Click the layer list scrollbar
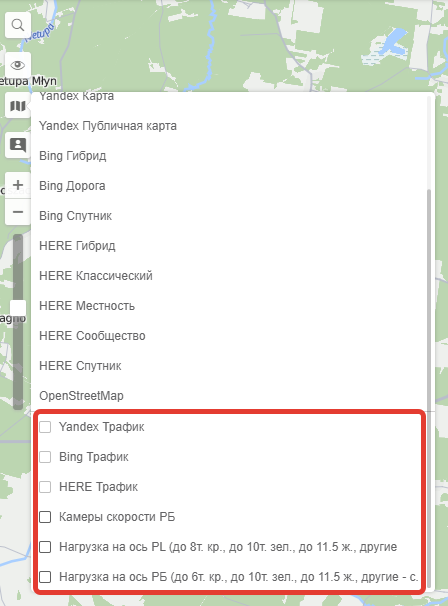The image size is (448, 606). [x=429, y=298]
